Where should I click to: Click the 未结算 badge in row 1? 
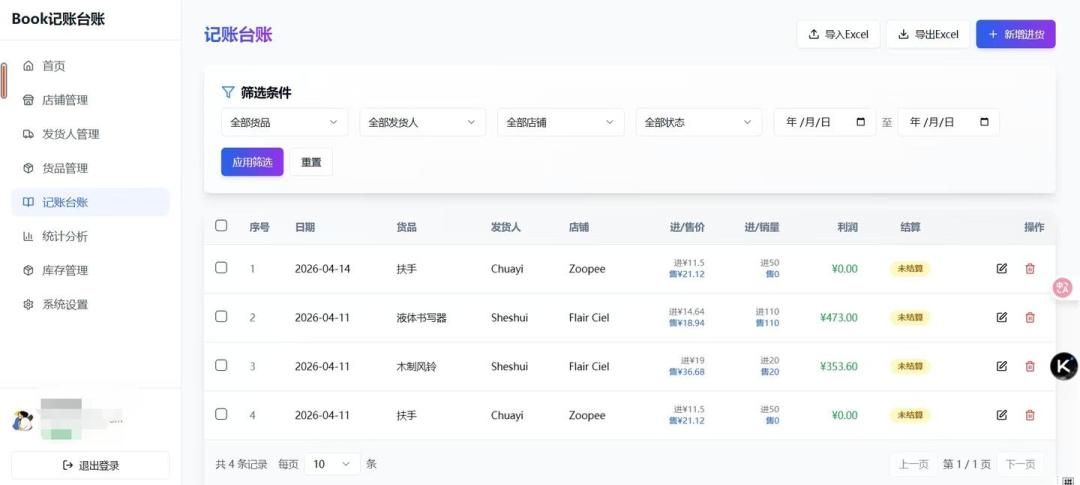[910, 269]
